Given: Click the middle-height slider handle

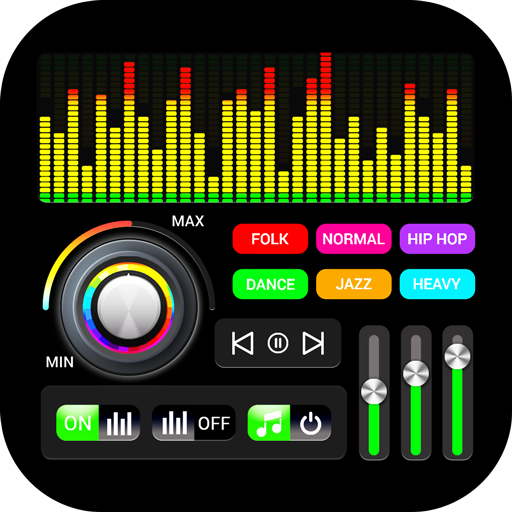Looking at the screenshot, I should point(416,373).
